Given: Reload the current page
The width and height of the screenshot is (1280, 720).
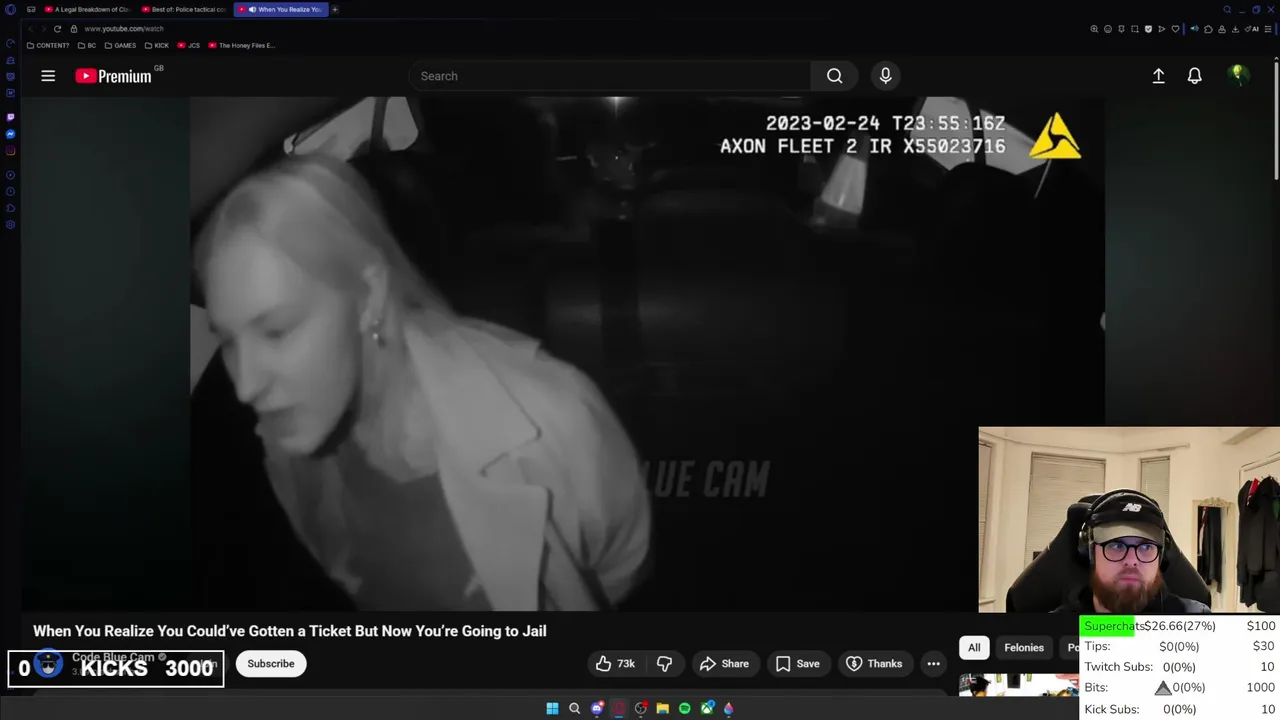Looking at the screenshot, I should click(57, 29).
